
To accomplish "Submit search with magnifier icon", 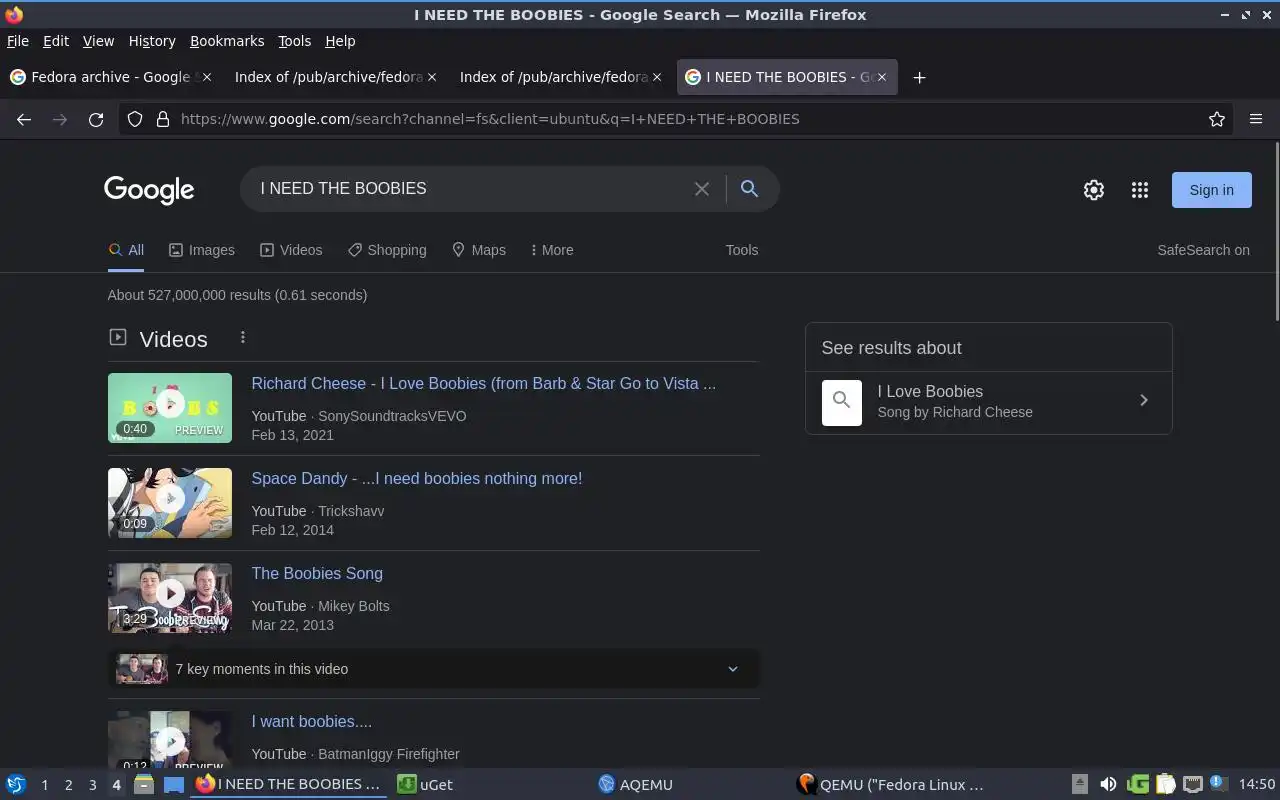I will click(749, 188).
